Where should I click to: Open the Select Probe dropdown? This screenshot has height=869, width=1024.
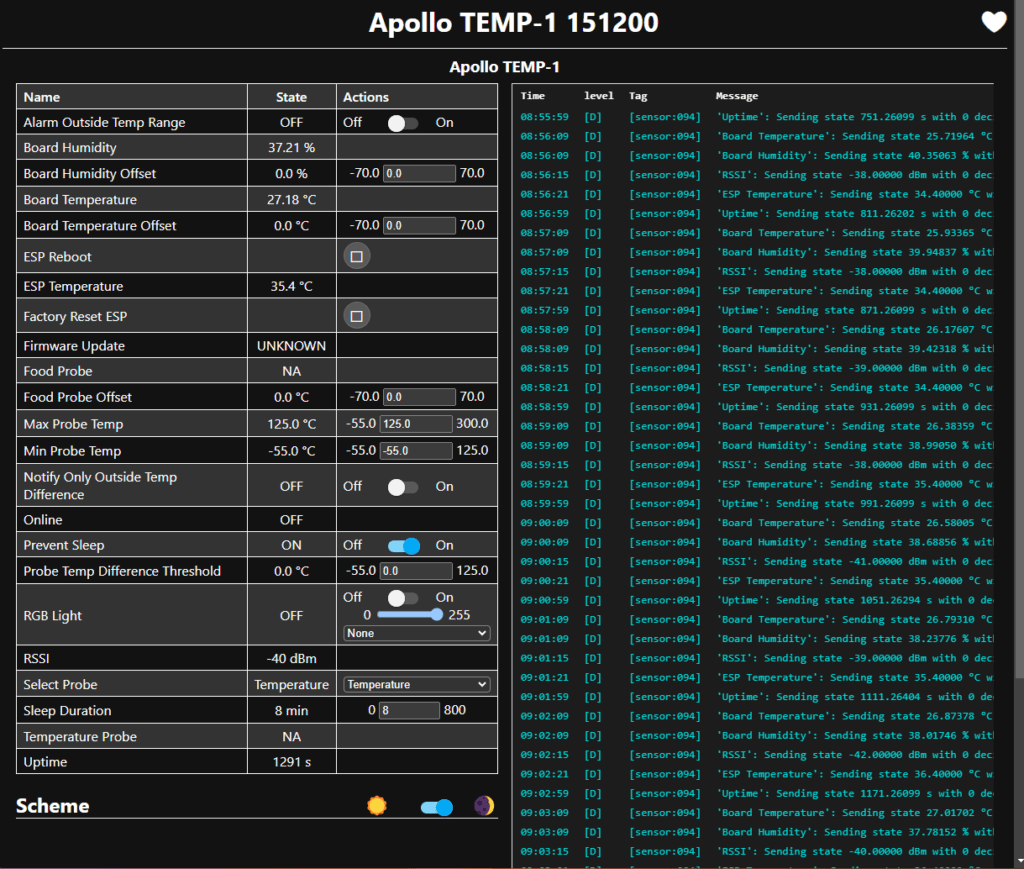[x=416, y=684]
